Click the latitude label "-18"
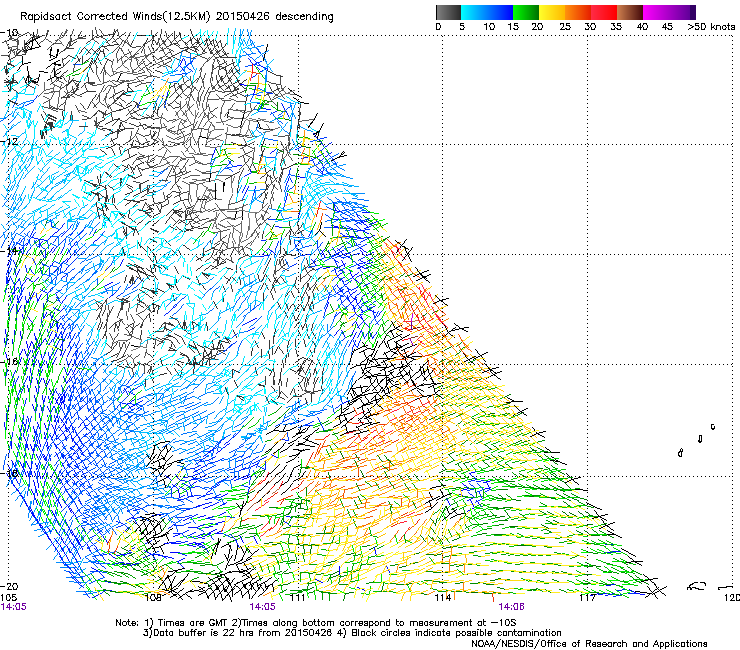 coord(10,473)
